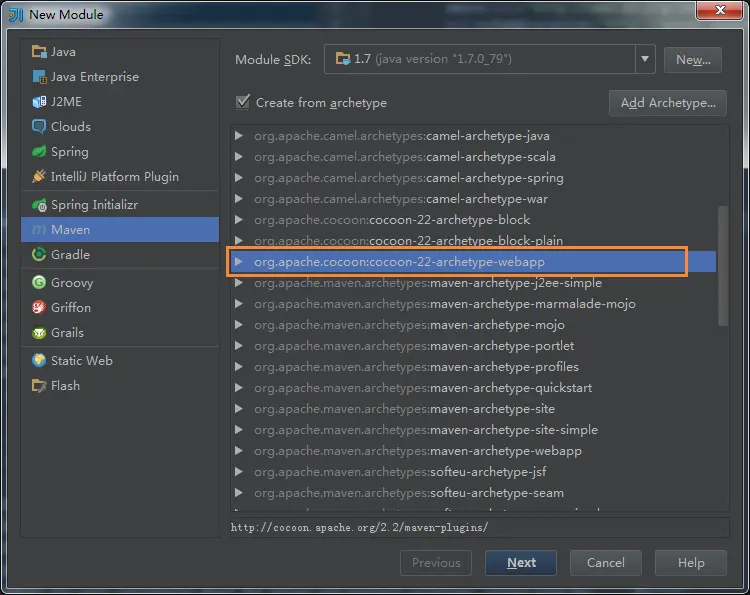
Task: Expand maven-archetype-webapp node
Action: tap(239, 451)
